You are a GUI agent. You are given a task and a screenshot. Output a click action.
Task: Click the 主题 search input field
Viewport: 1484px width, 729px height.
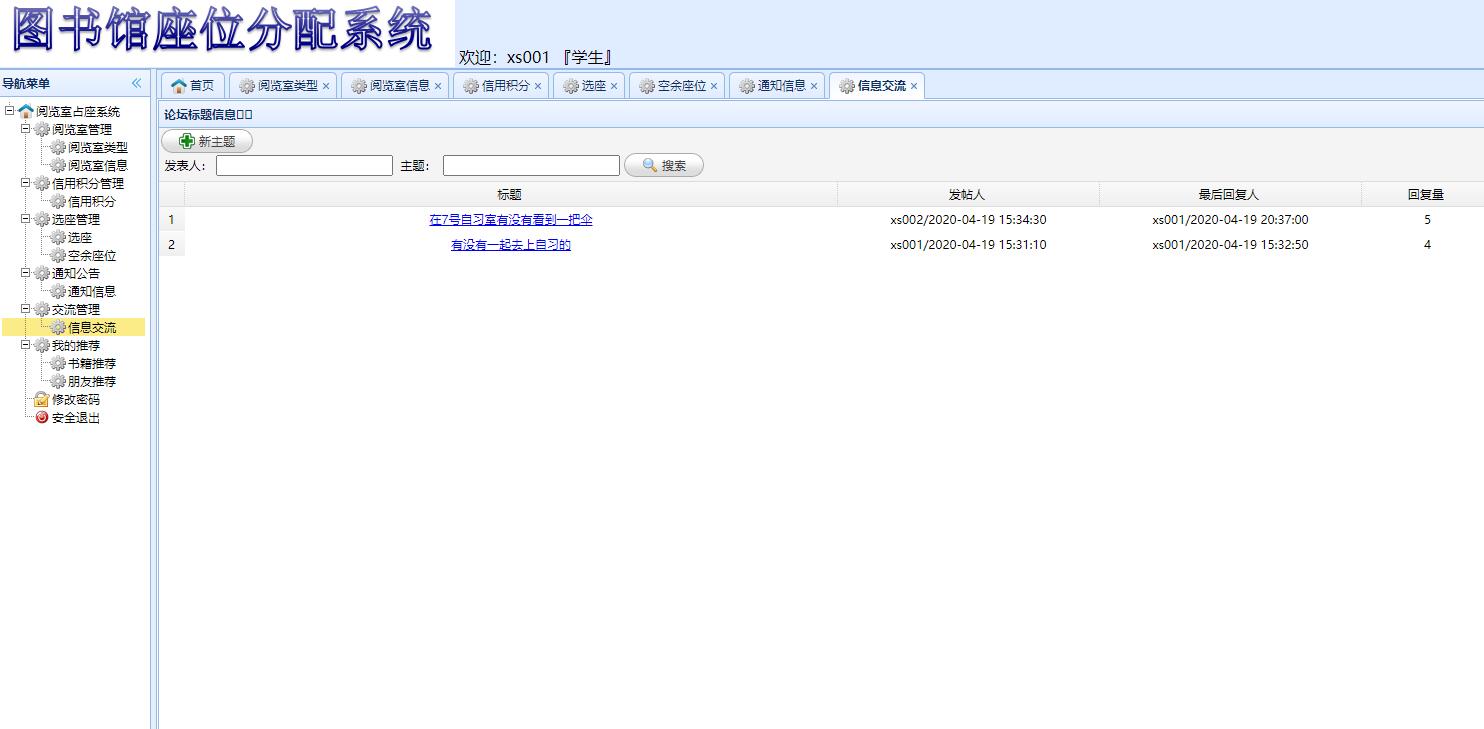pos(530,165)
